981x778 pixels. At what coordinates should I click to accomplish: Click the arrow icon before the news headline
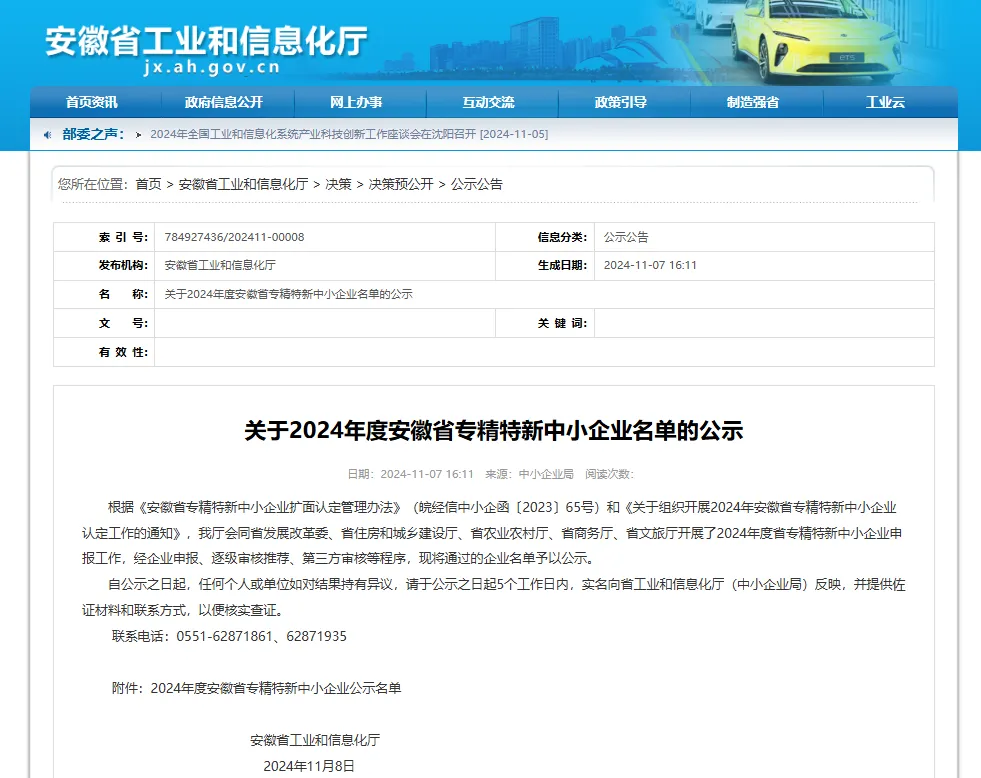click(138, 133)
